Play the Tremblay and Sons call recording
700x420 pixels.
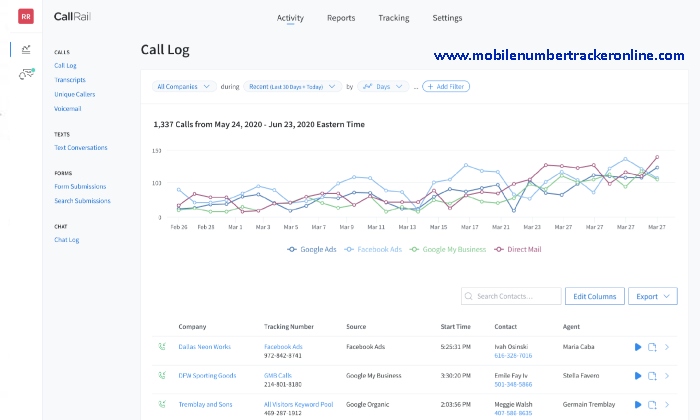pyautogui.click(x=638, y=404)
